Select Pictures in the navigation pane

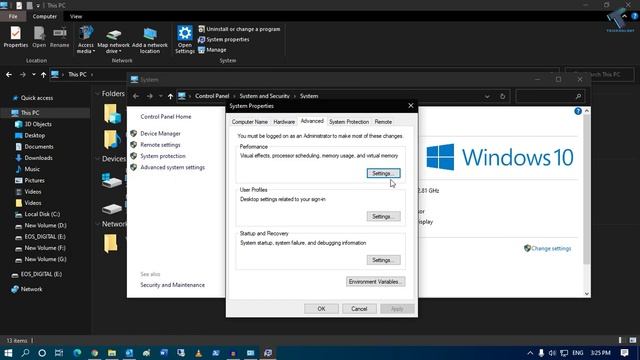click(34, 180)
